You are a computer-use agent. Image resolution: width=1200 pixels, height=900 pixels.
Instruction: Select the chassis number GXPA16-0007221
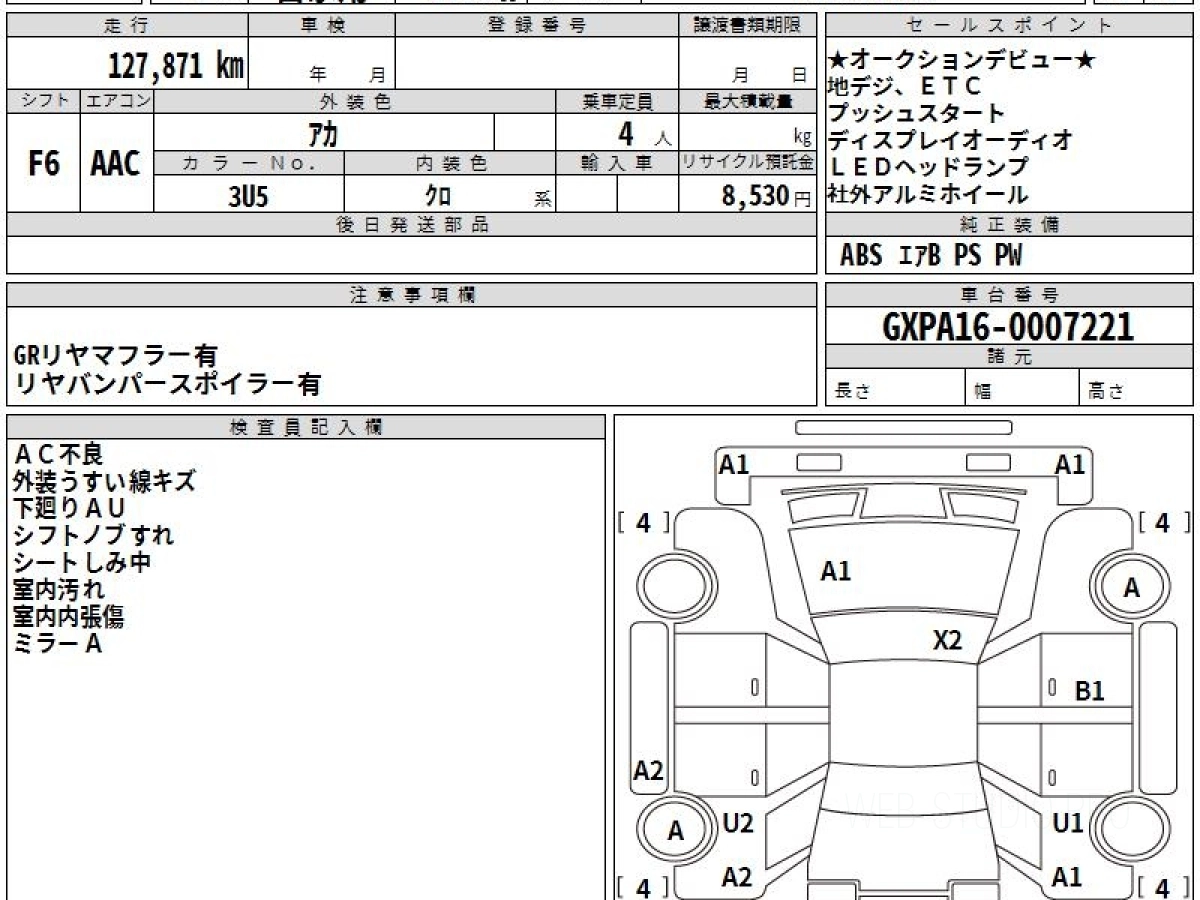point(1008,326)
